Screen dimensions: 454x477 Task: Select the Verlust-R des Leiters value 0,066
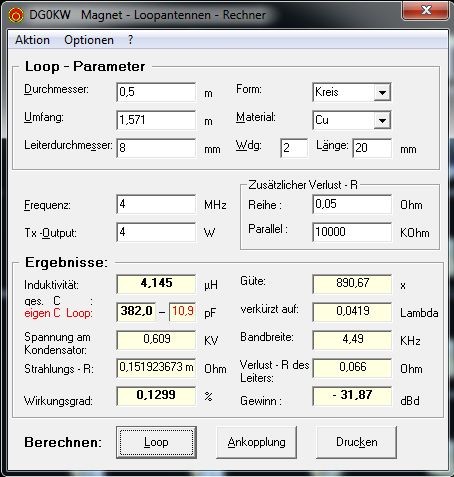(352, 367)
